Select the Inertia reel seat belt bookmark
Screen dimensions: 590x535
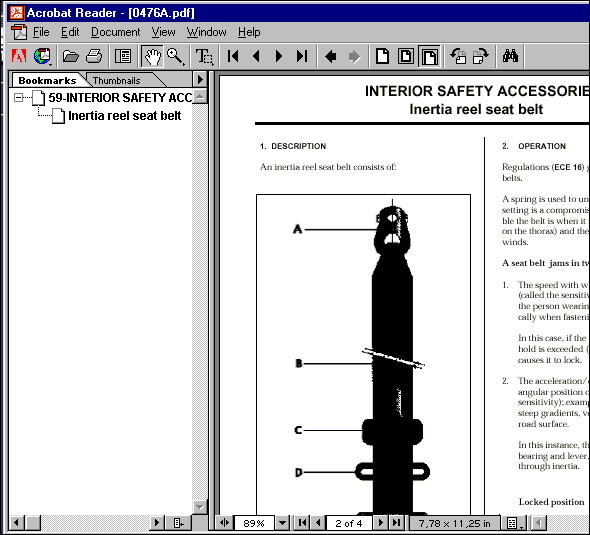125,116
